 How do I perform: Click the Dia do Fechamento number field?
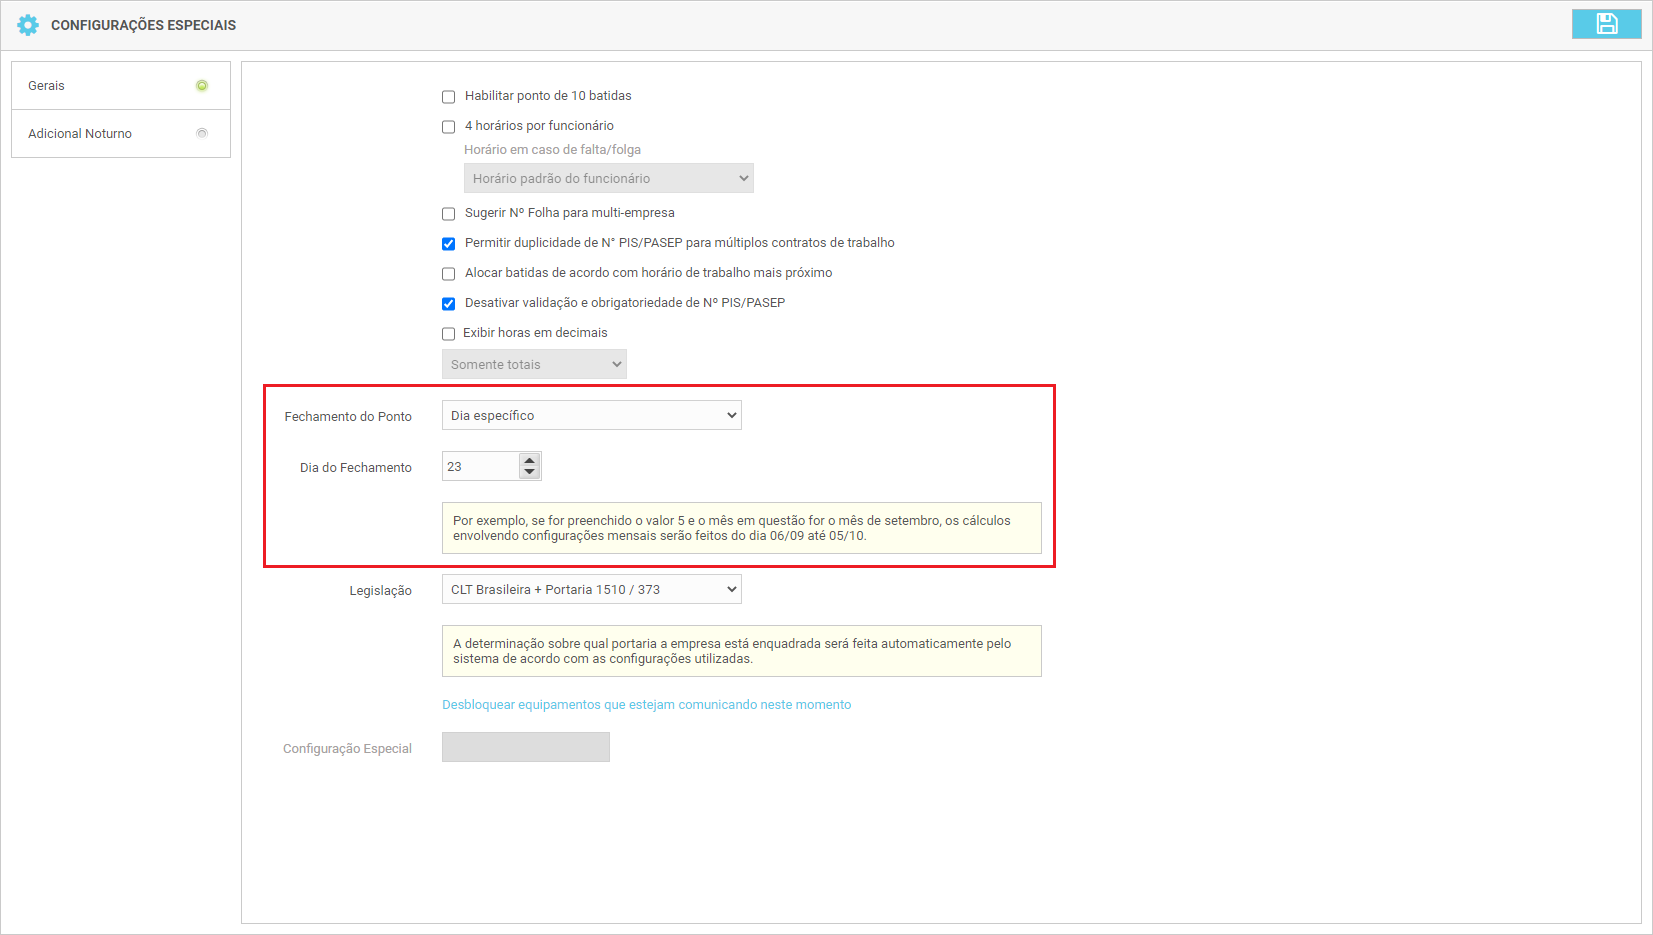point(480,467)
